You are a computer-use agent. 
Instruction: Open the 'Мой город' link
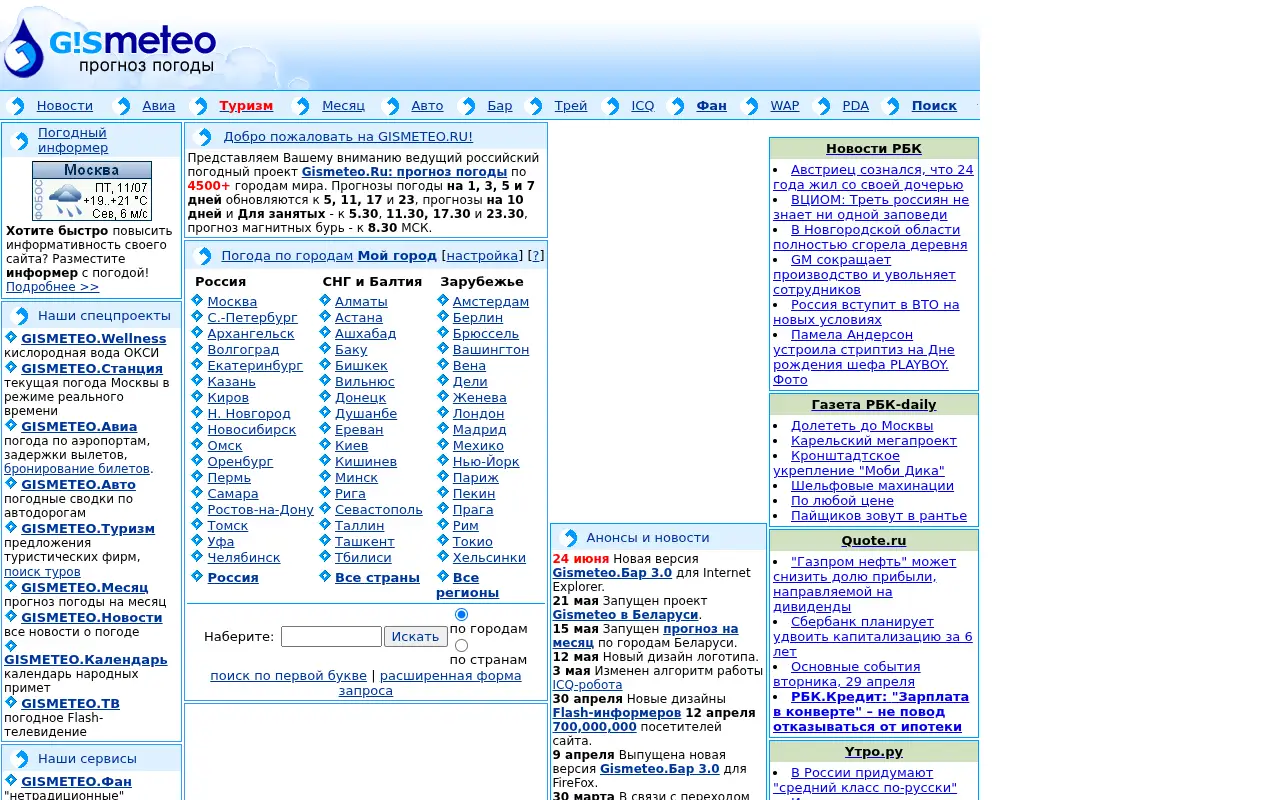(x=397, y=255)
